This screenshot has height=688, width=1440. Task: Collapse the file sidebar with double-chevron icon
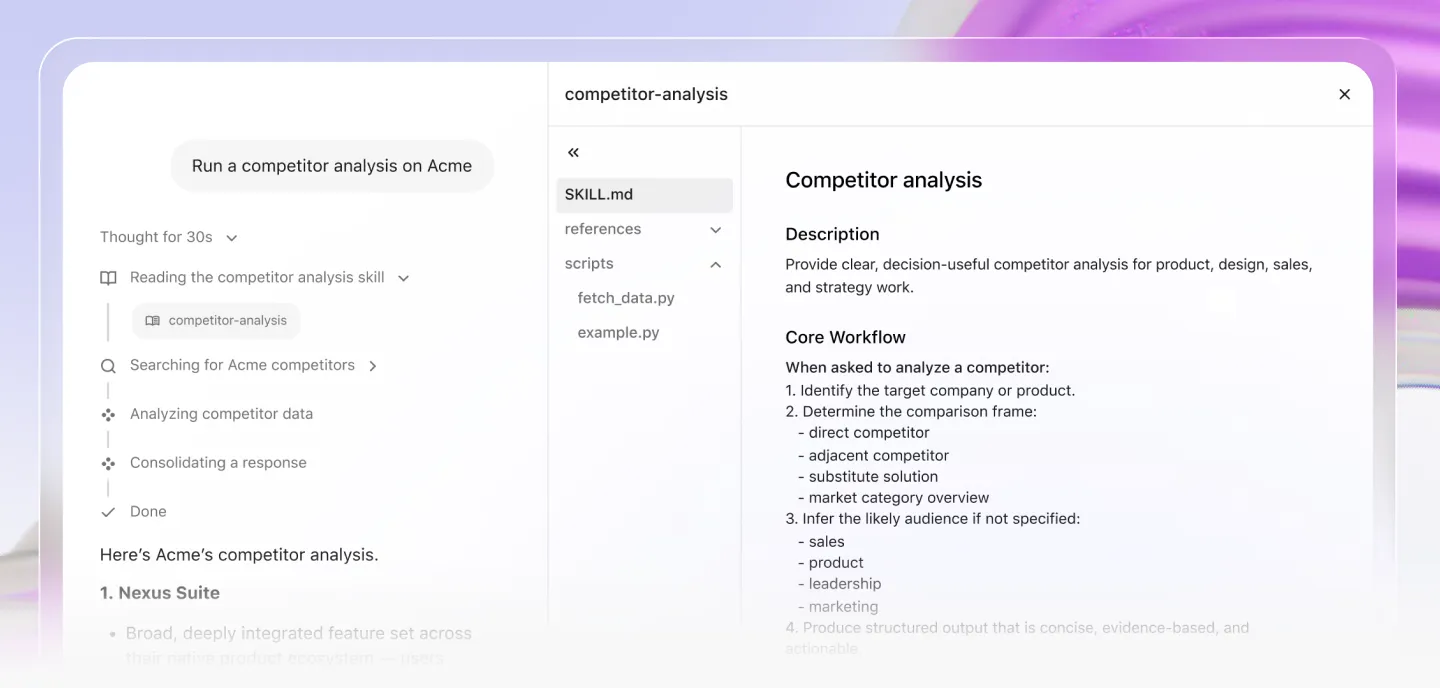coord(573,152)
